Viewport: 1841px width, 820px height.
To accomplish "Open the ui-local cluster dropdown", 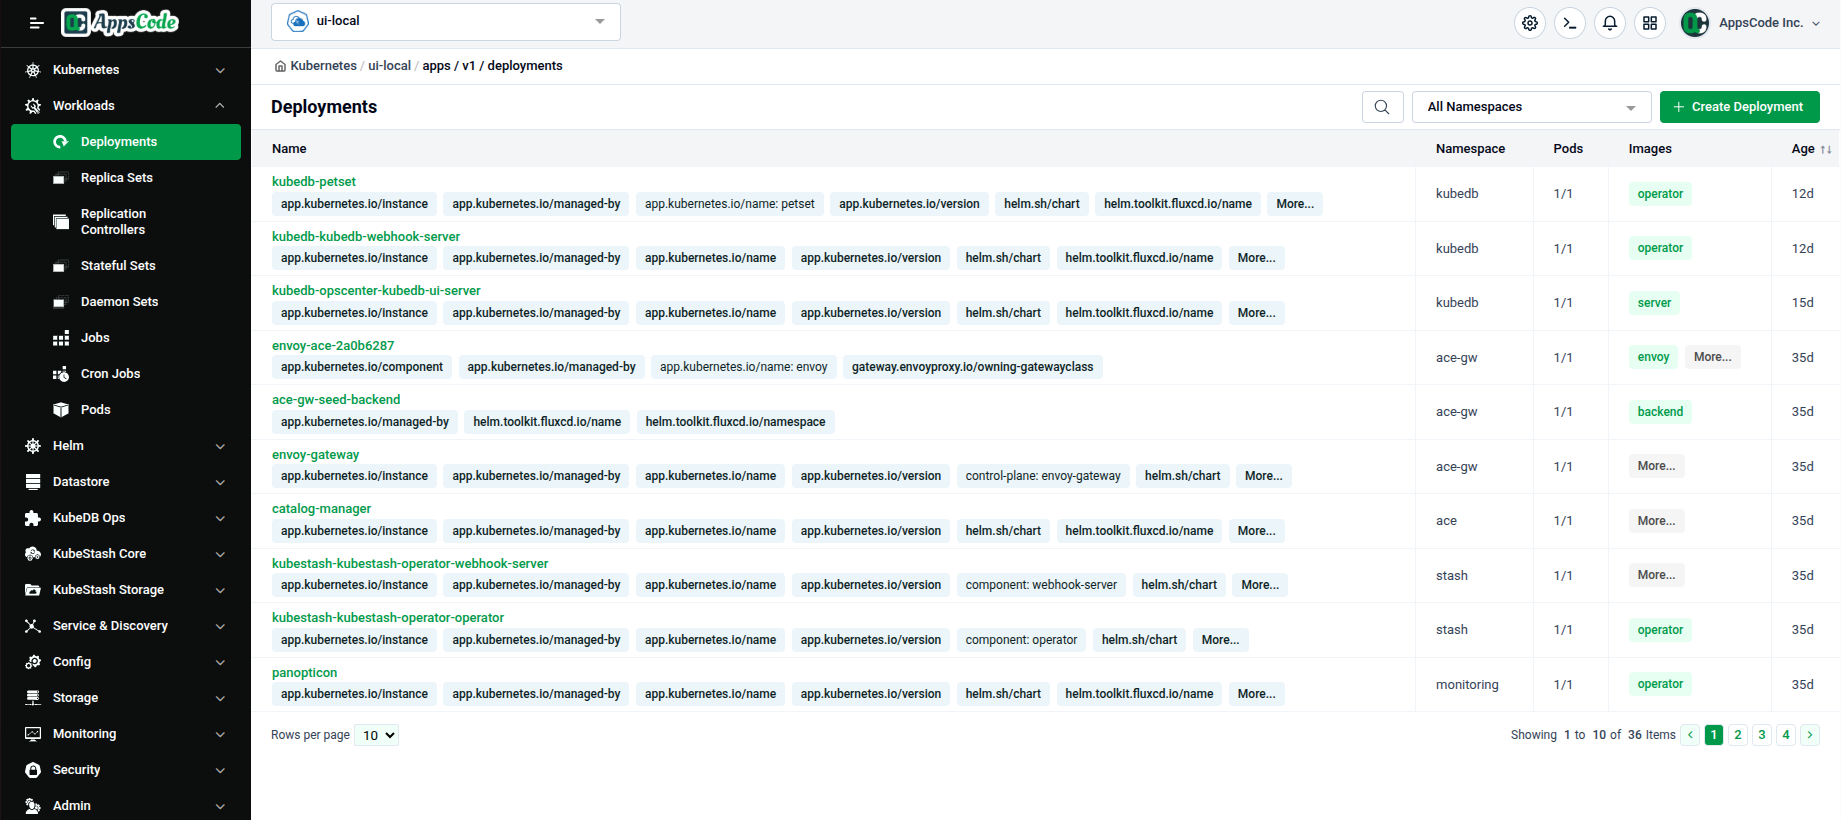I will 446,22.
